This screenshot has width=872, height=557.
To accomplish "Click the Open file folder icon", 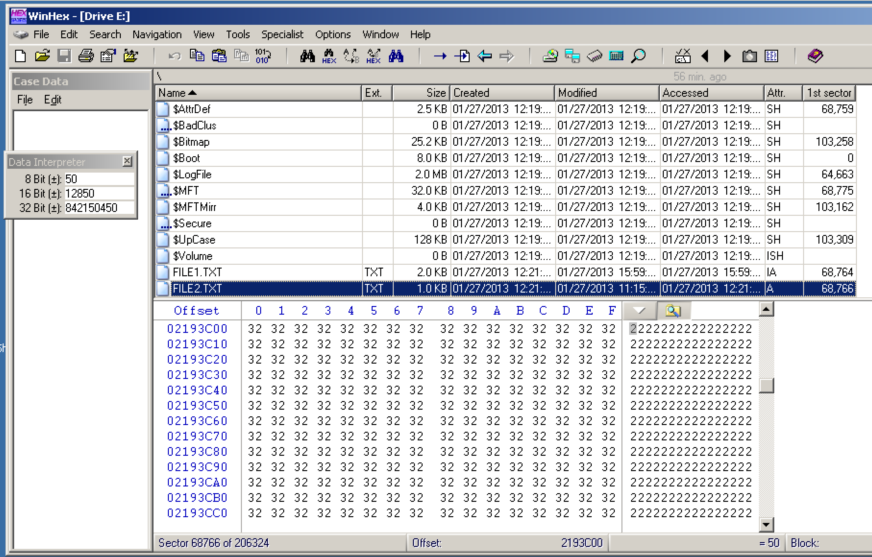I will pyautogui.click(x=42, y=56).
